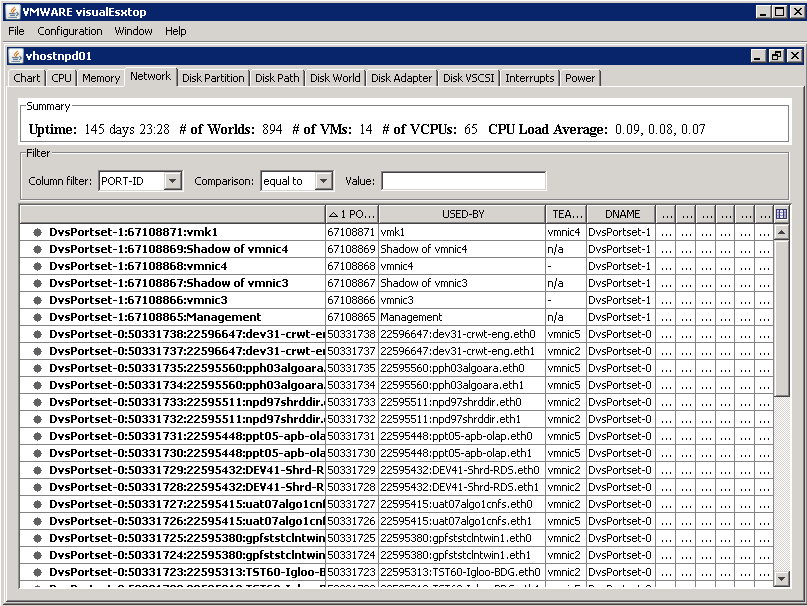Image resolution: width=807 pixels, height=606 pixels.
Task: Click the Java icon in vhostnpd01 title bar
Action: point(16,56)
